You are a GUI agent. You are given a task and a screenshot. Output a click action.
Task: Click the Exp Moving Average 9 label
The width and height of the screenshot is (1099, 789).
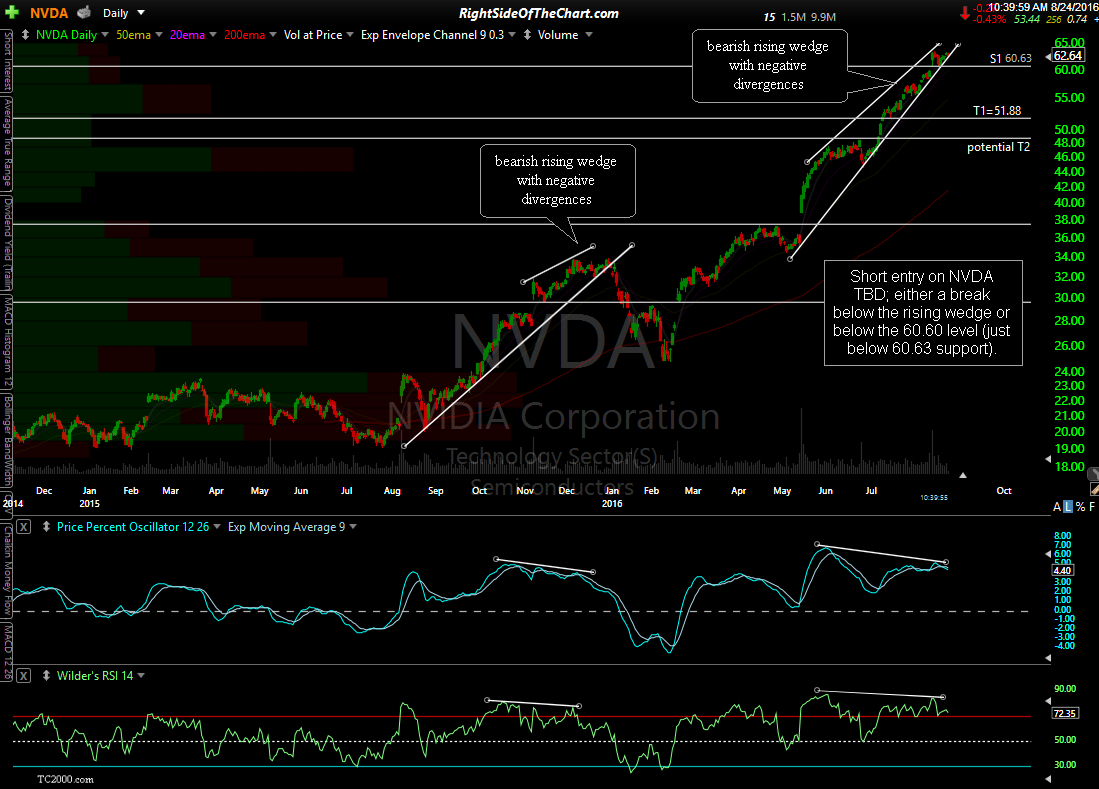286,526
